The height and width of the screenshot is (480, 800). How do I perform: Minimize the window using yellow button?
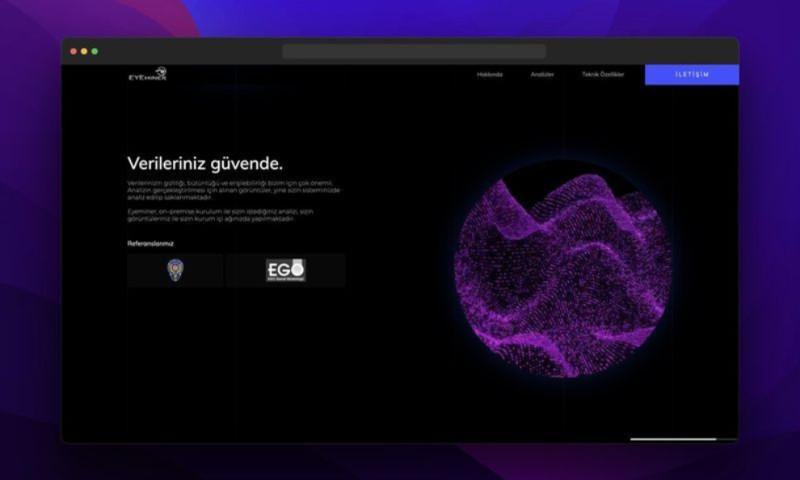point(84,51)
